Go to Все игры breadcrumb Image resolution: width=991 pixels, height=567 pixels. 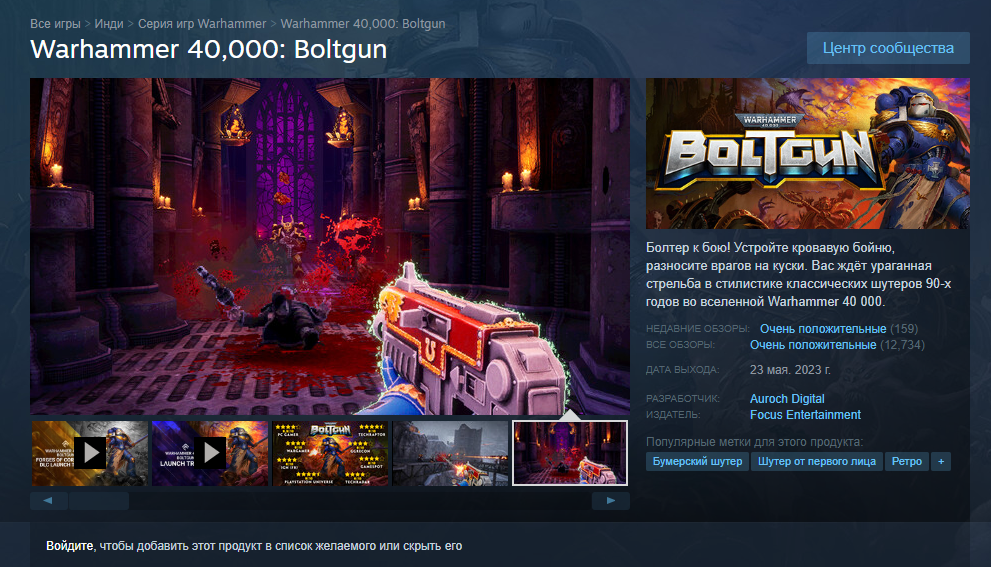pyautogui.click(x=56, y=24)
